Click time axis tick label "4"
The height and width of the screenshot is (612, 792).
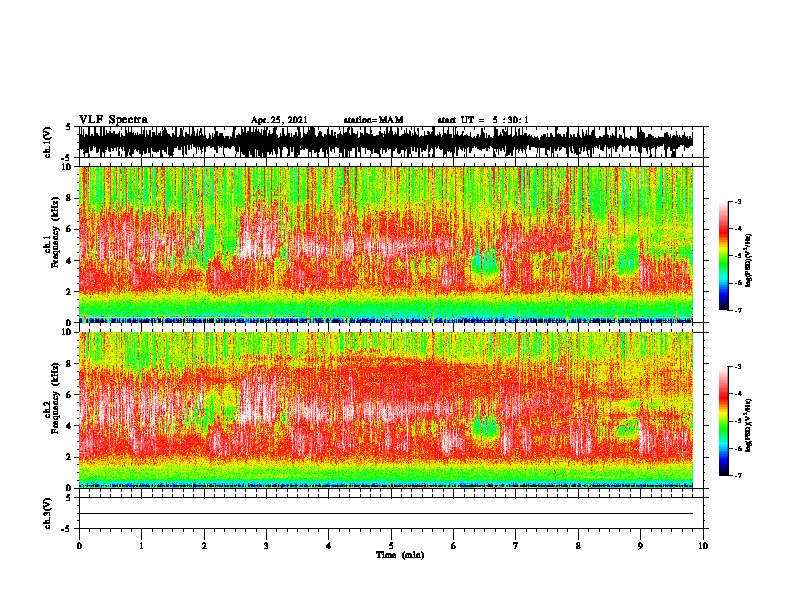pyautogui.click(x=329, y=546)
